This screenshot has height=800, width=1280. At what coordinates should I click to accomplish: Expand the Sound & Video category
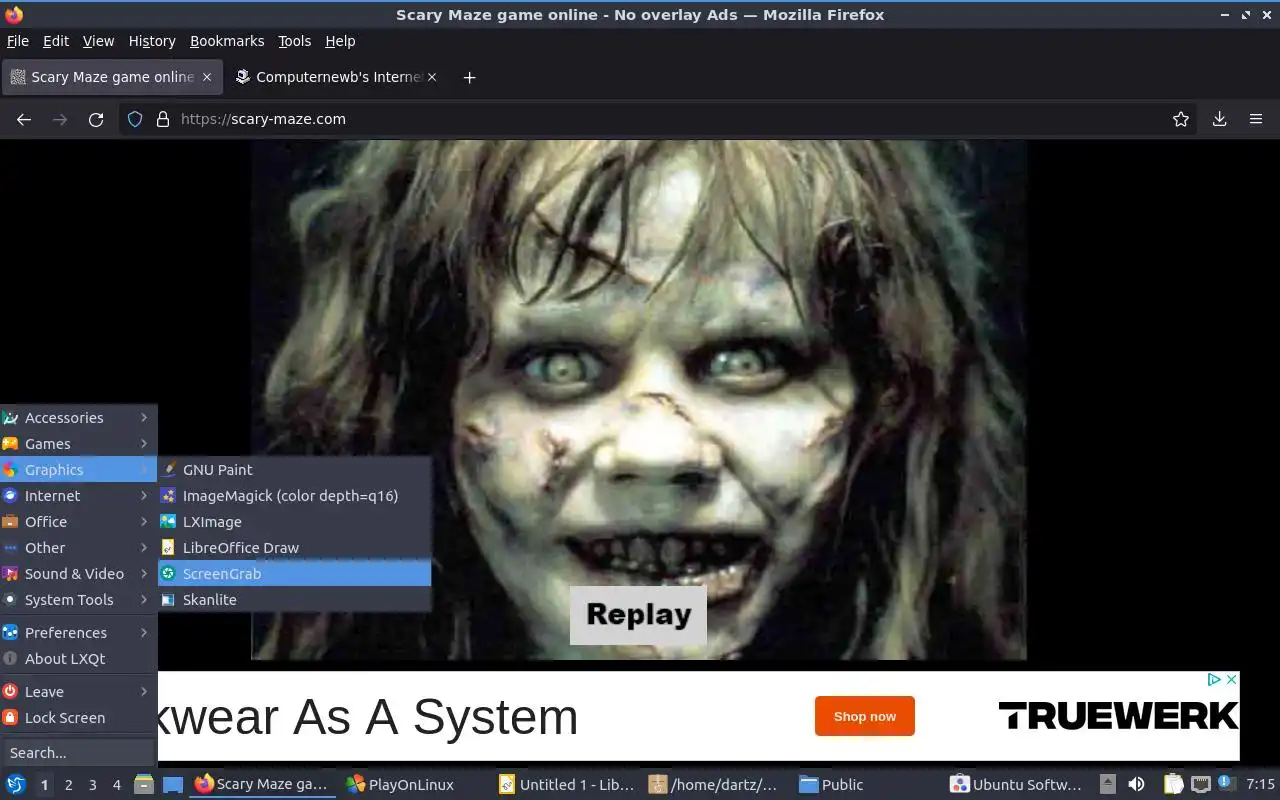click(77, 574)
